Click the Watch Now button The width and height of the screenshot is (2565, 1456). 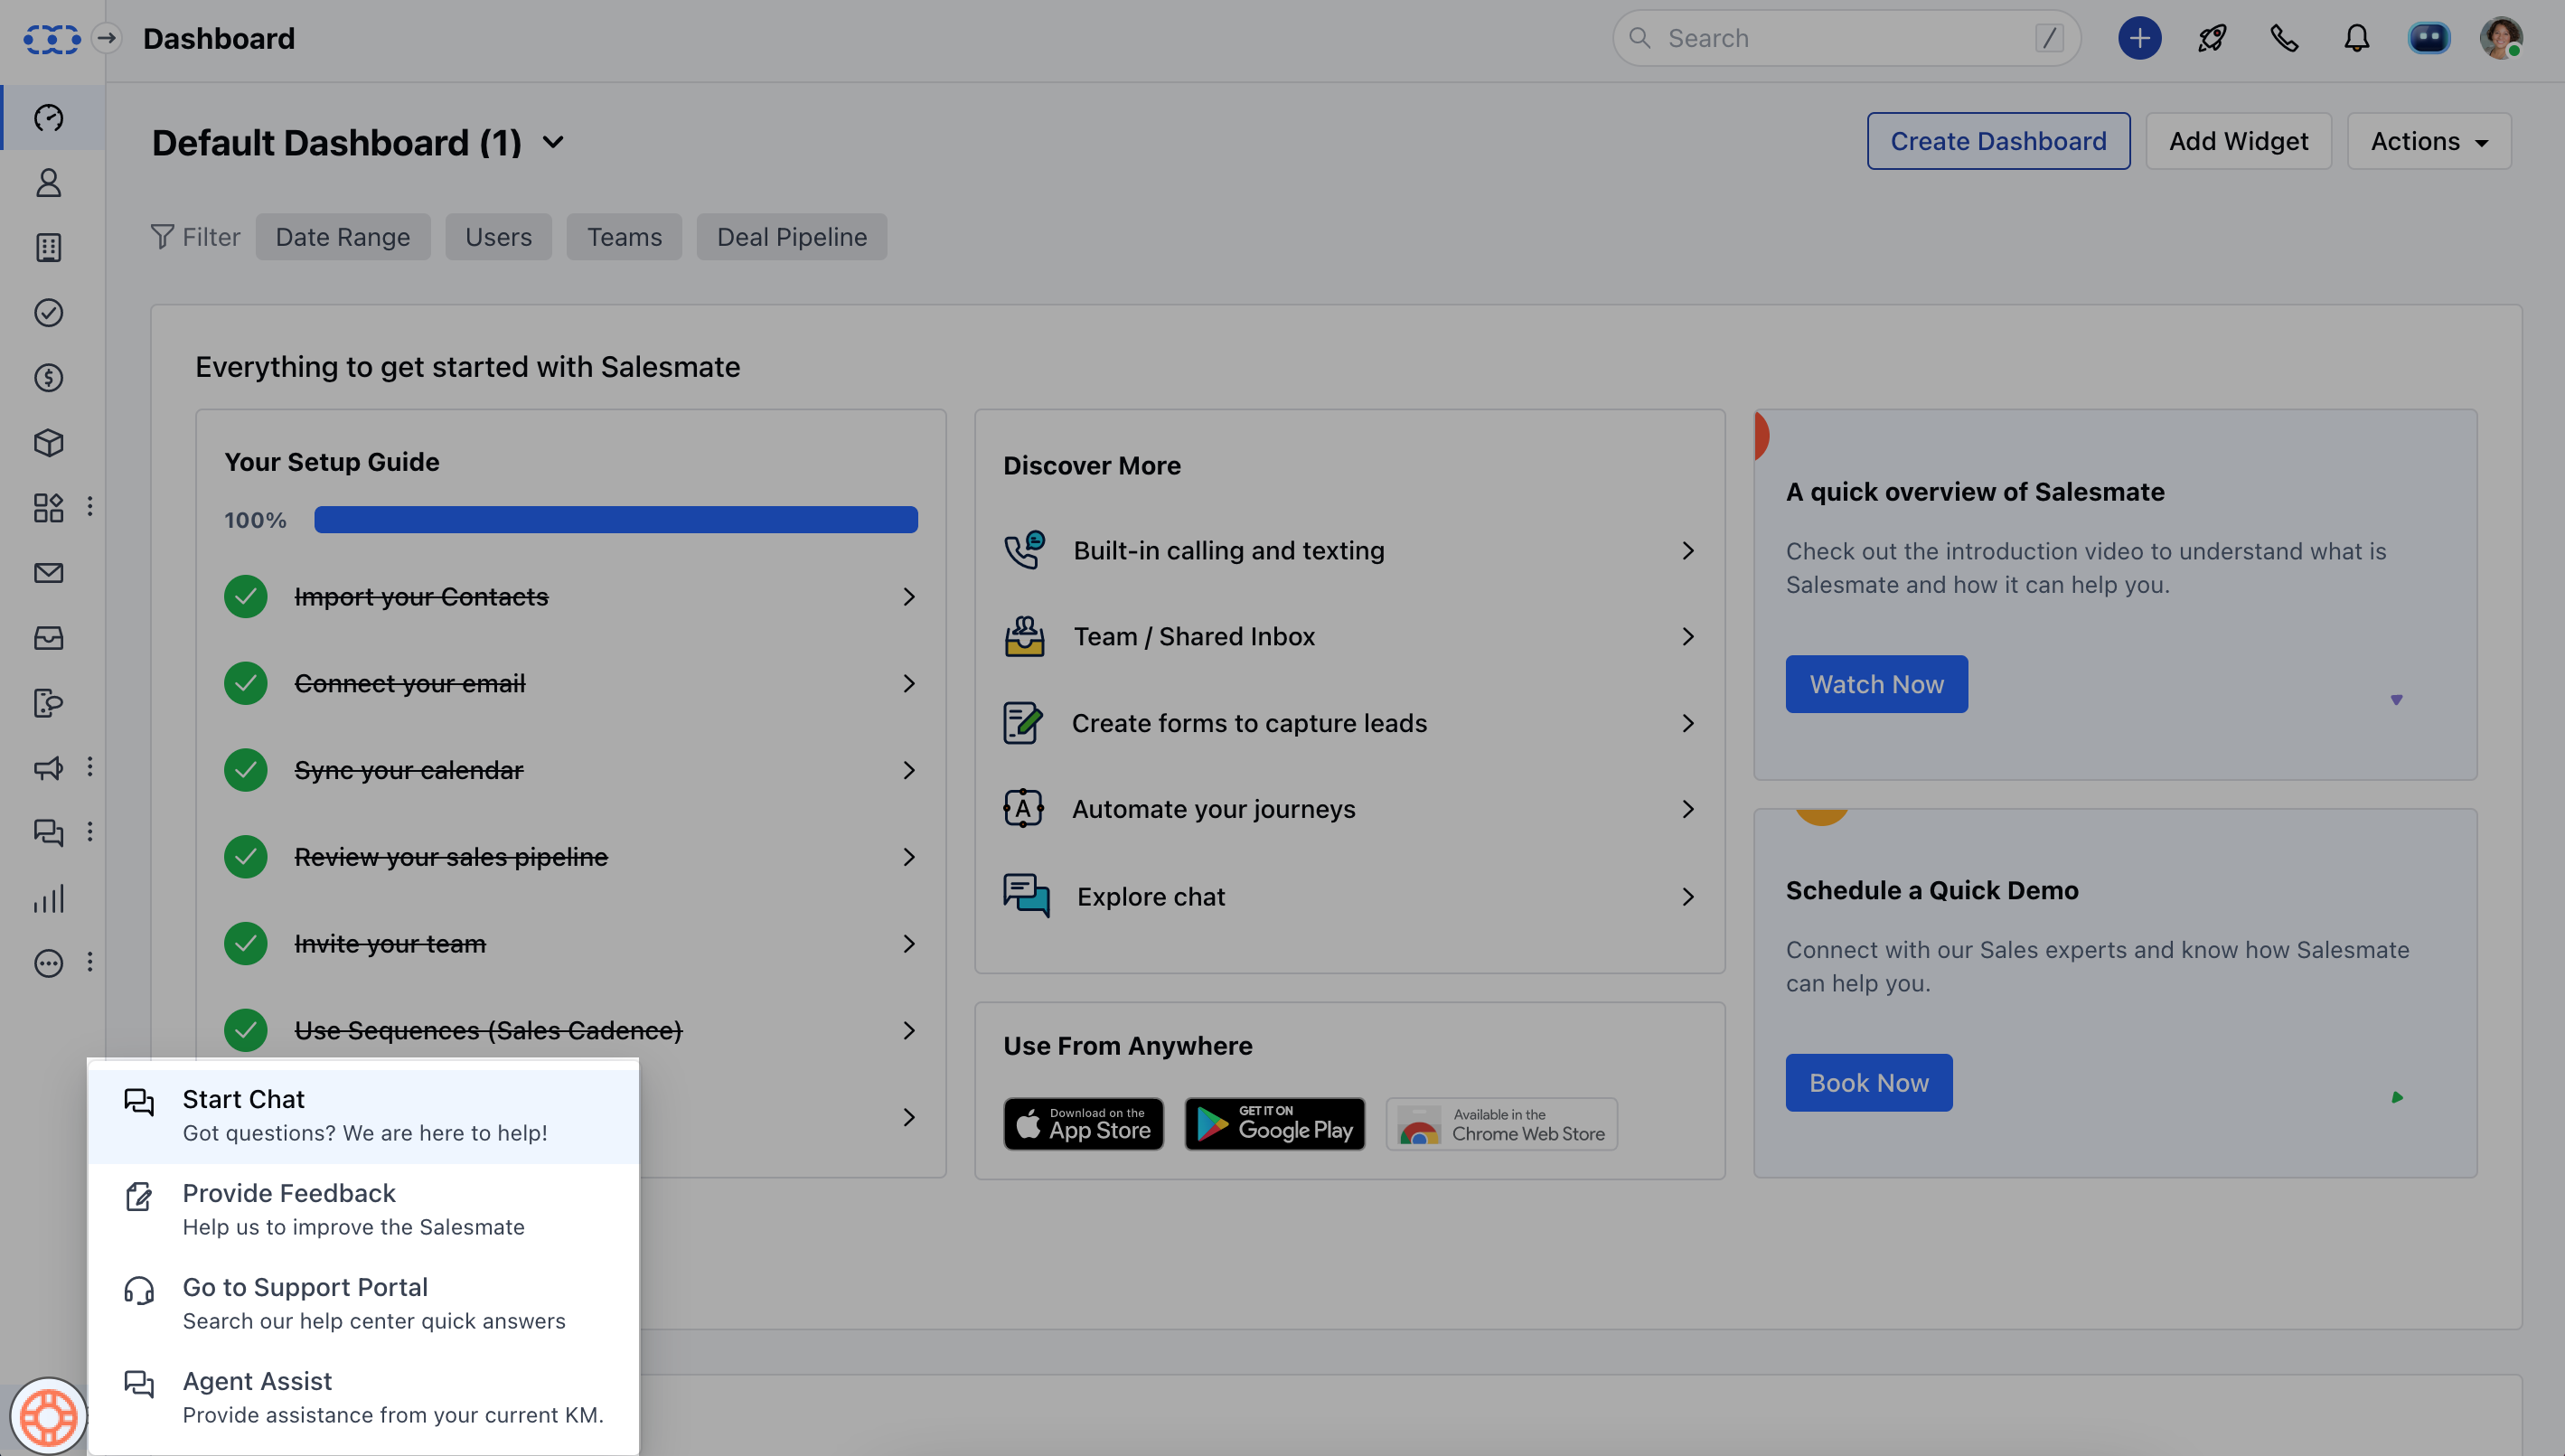point(1876,684)
